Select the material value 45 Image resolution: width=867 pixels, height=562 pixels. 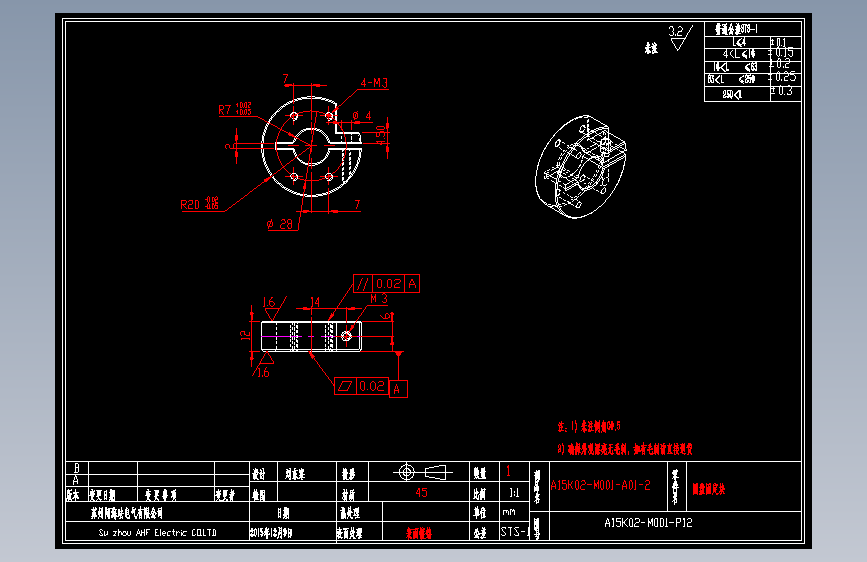pos(421,492)
